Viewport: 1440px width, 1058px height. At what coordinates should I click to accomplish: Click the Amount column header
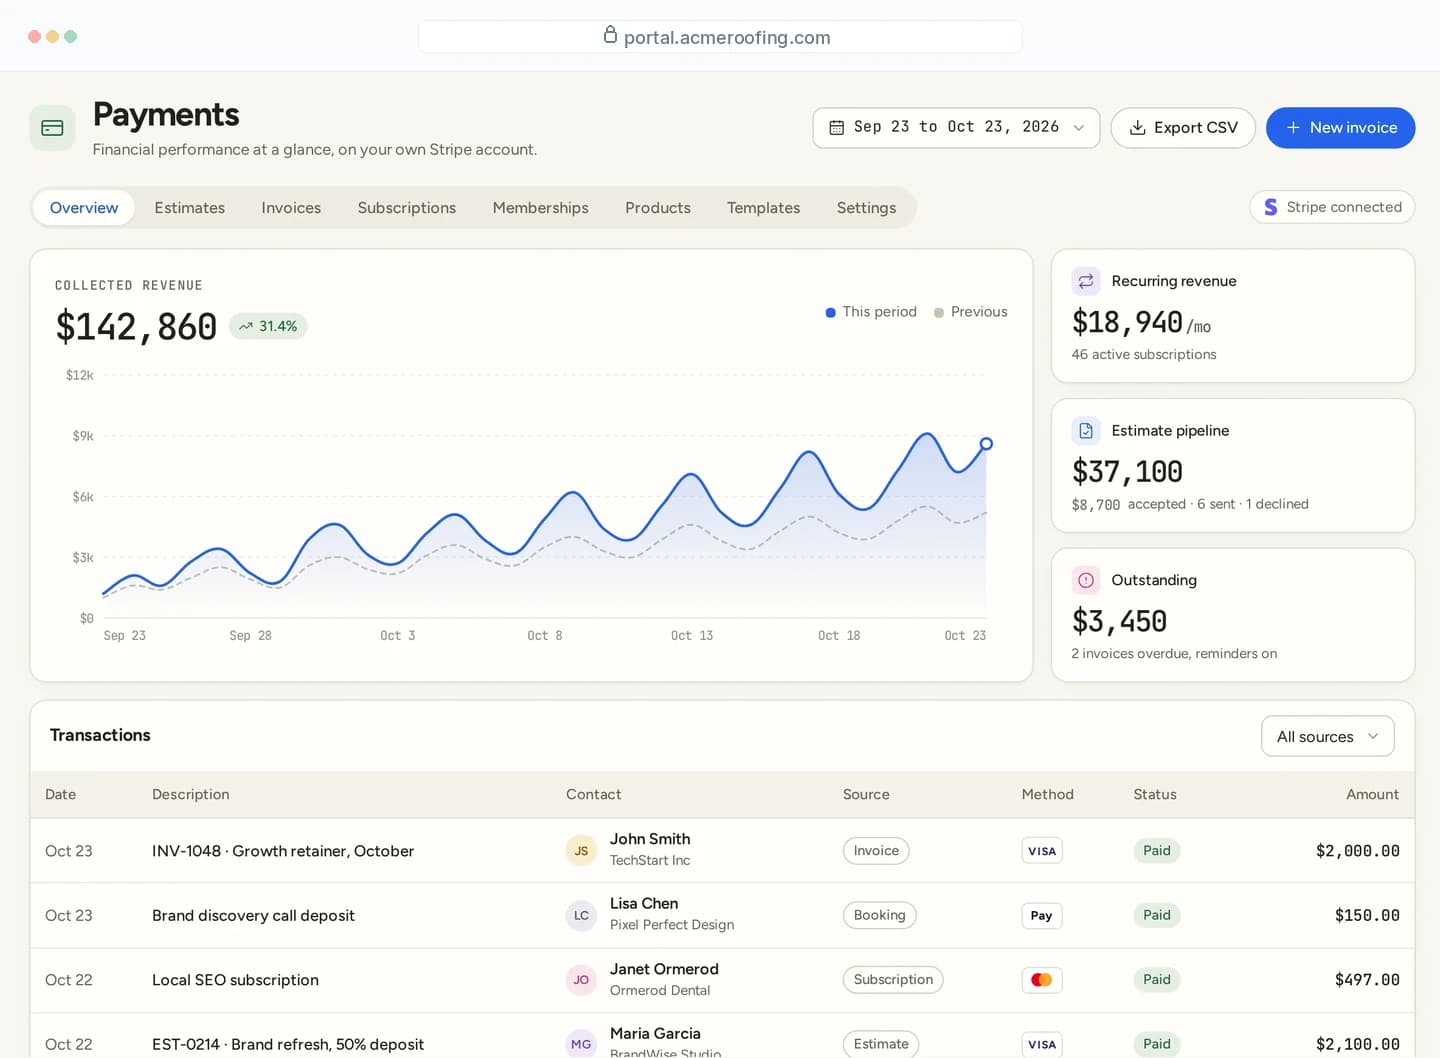[1372, 795]
